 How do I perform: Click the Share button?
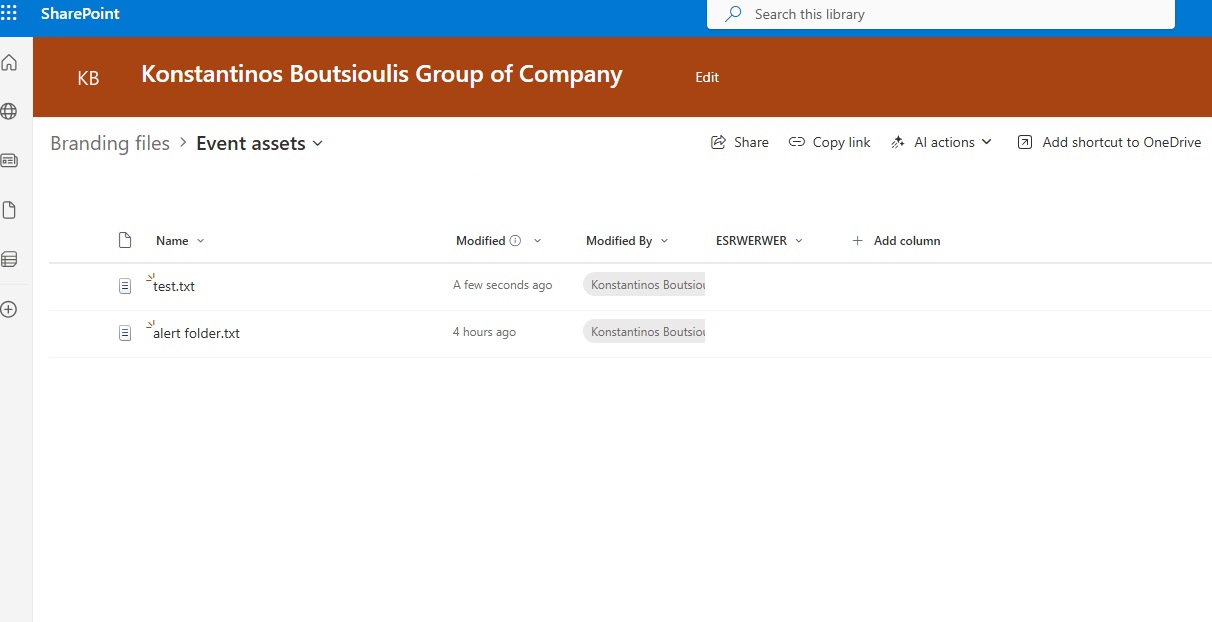[x=740, y=142]
